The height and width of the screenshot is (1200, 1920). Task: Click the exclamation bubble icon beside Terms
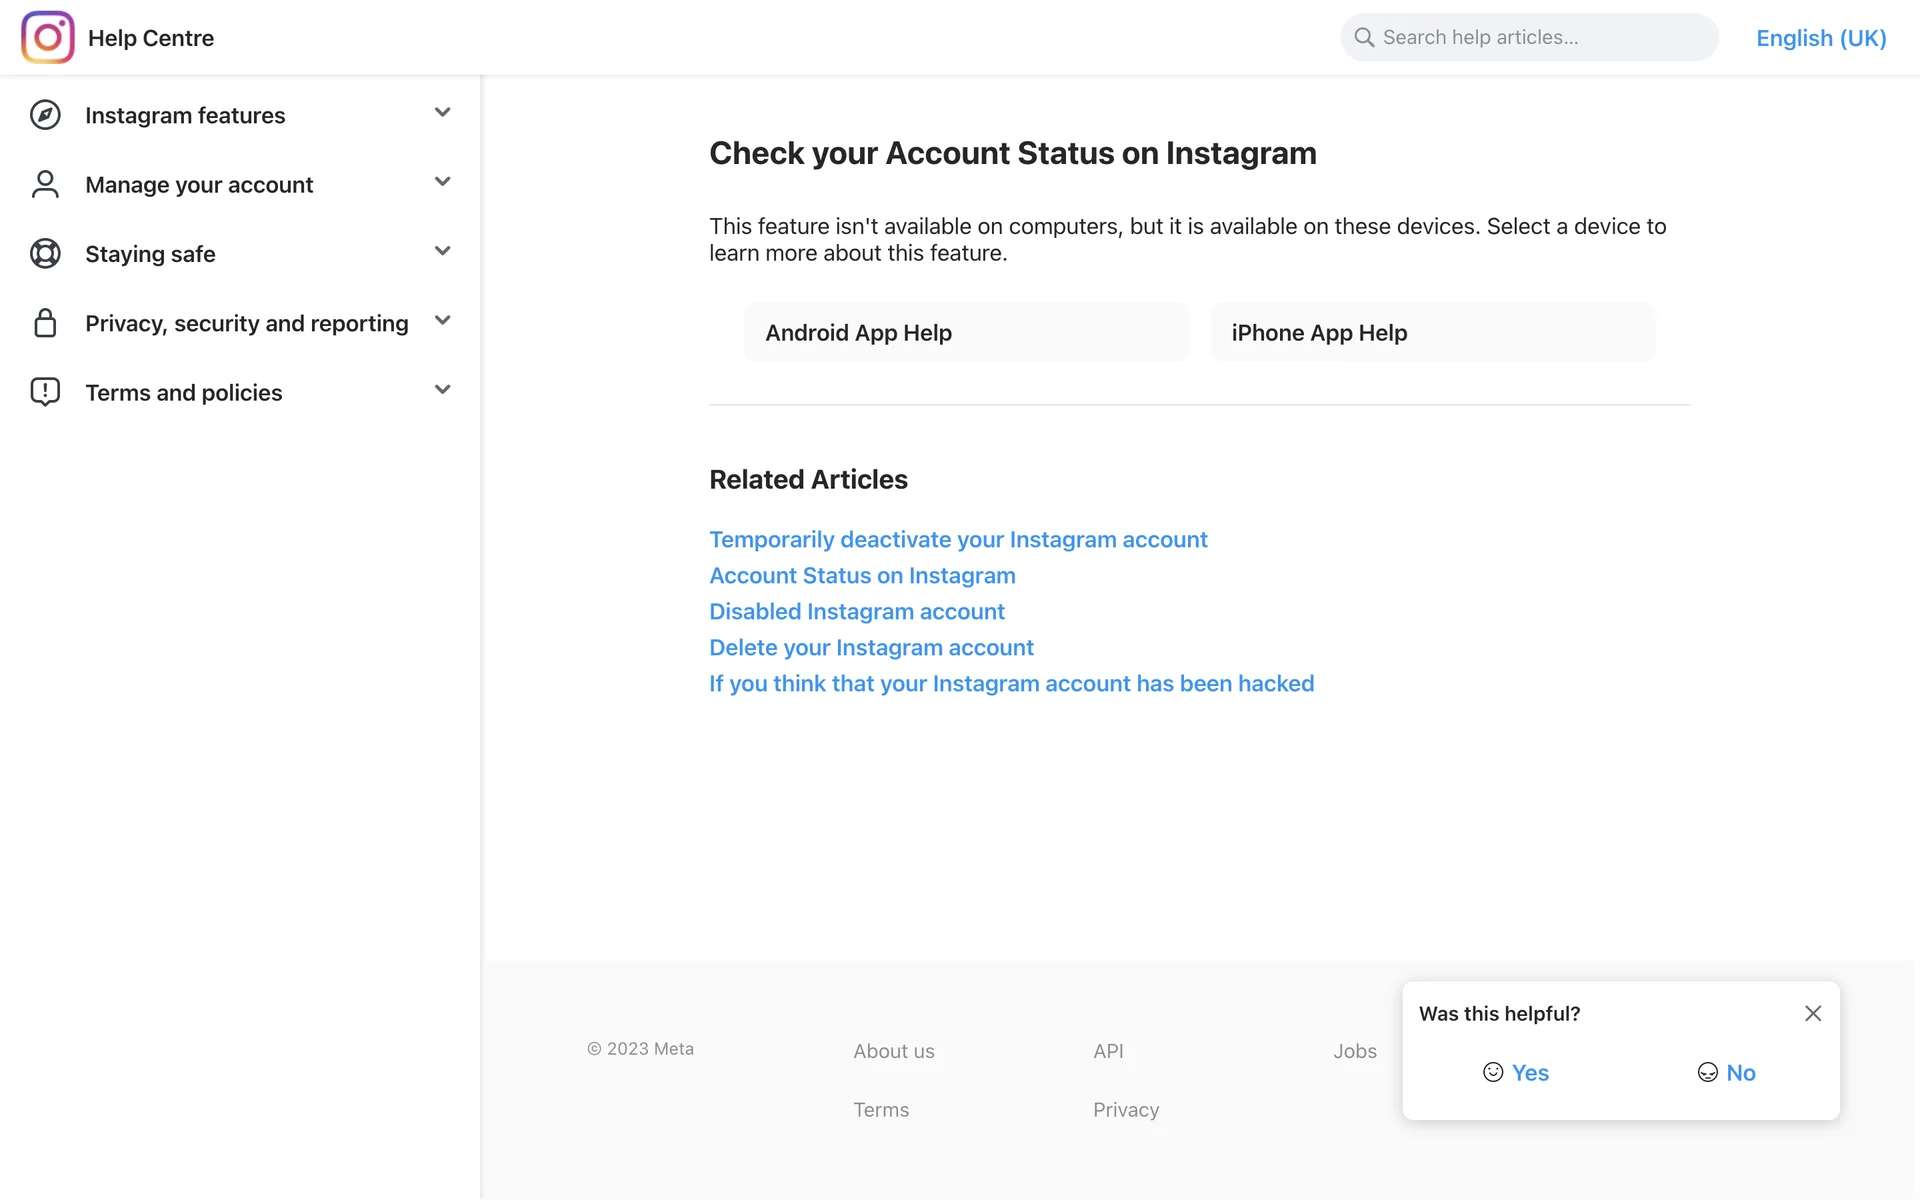click(45, 392)
